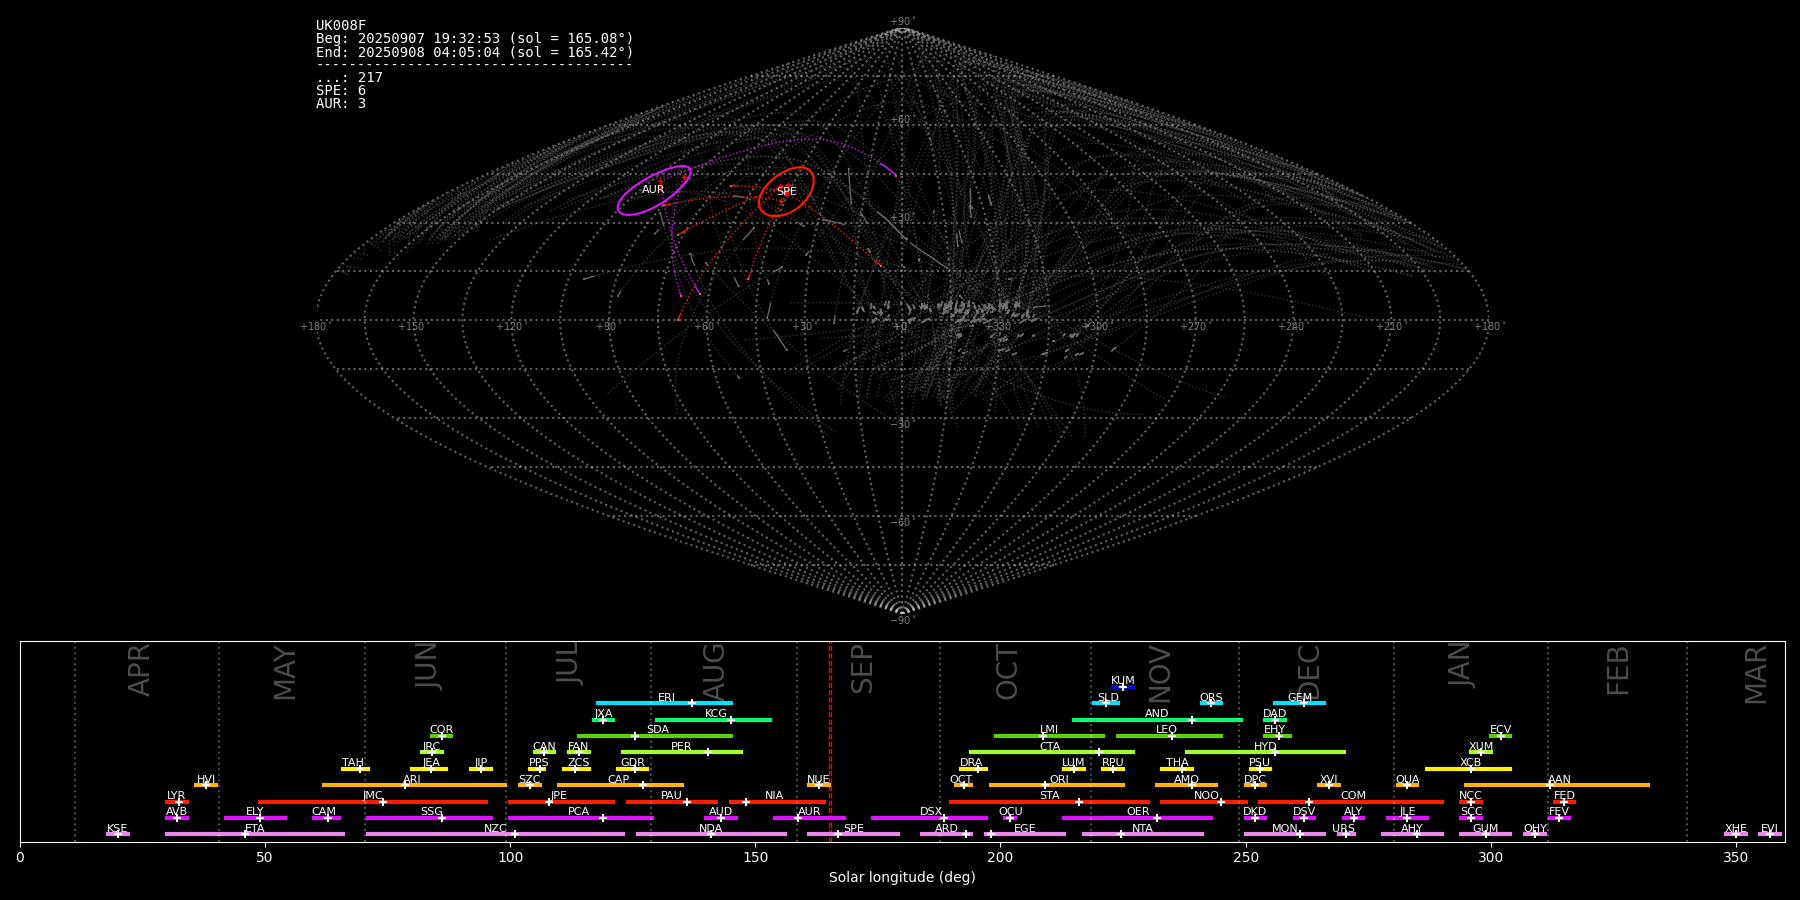Click the NOV month label
1800x900 pixels.
point(1159,674)
